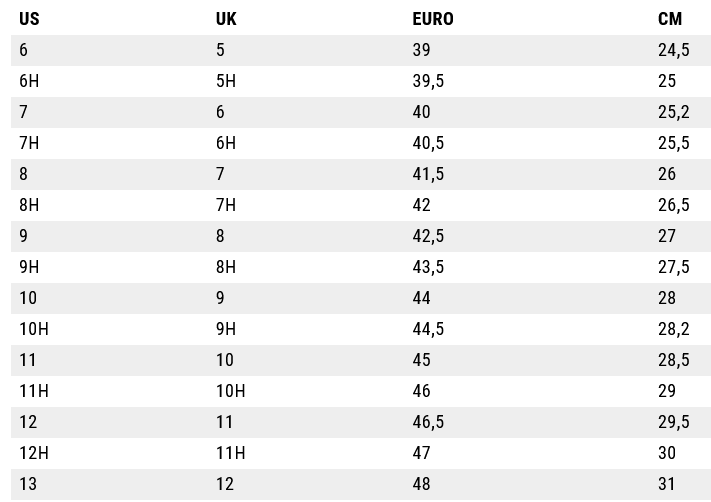711x502 pixels.
Task: Select the UK size 5 cell
Action: 220,50
